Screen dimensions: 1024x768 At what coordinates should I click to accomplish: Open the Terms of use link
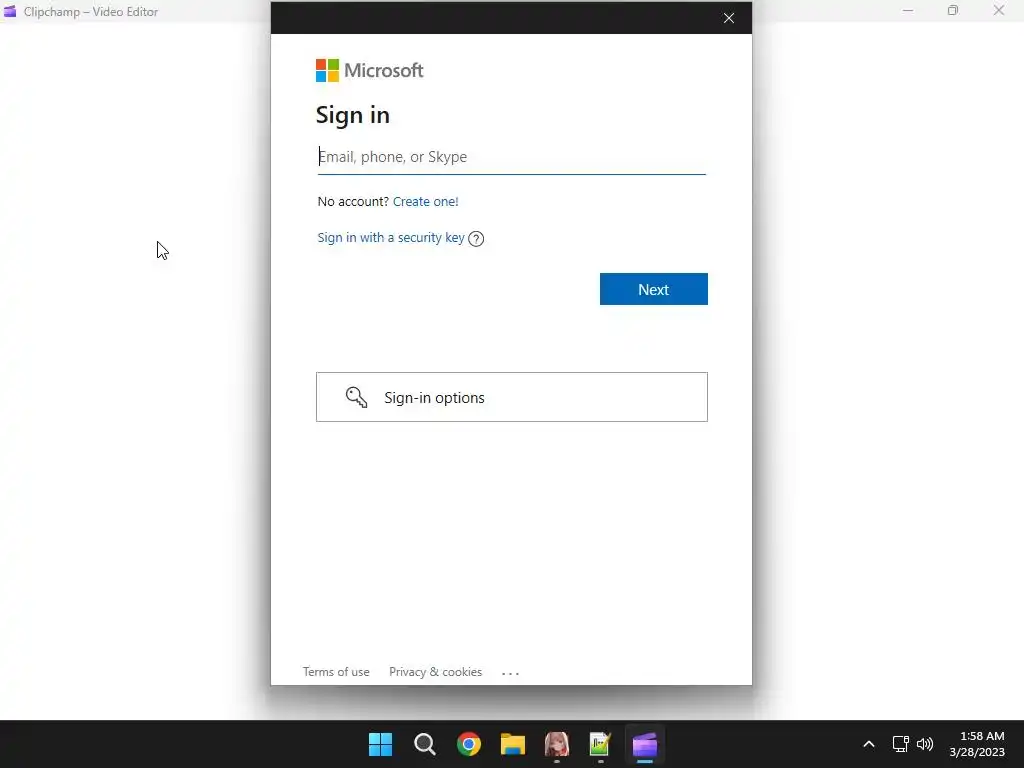tap(336, 671)
